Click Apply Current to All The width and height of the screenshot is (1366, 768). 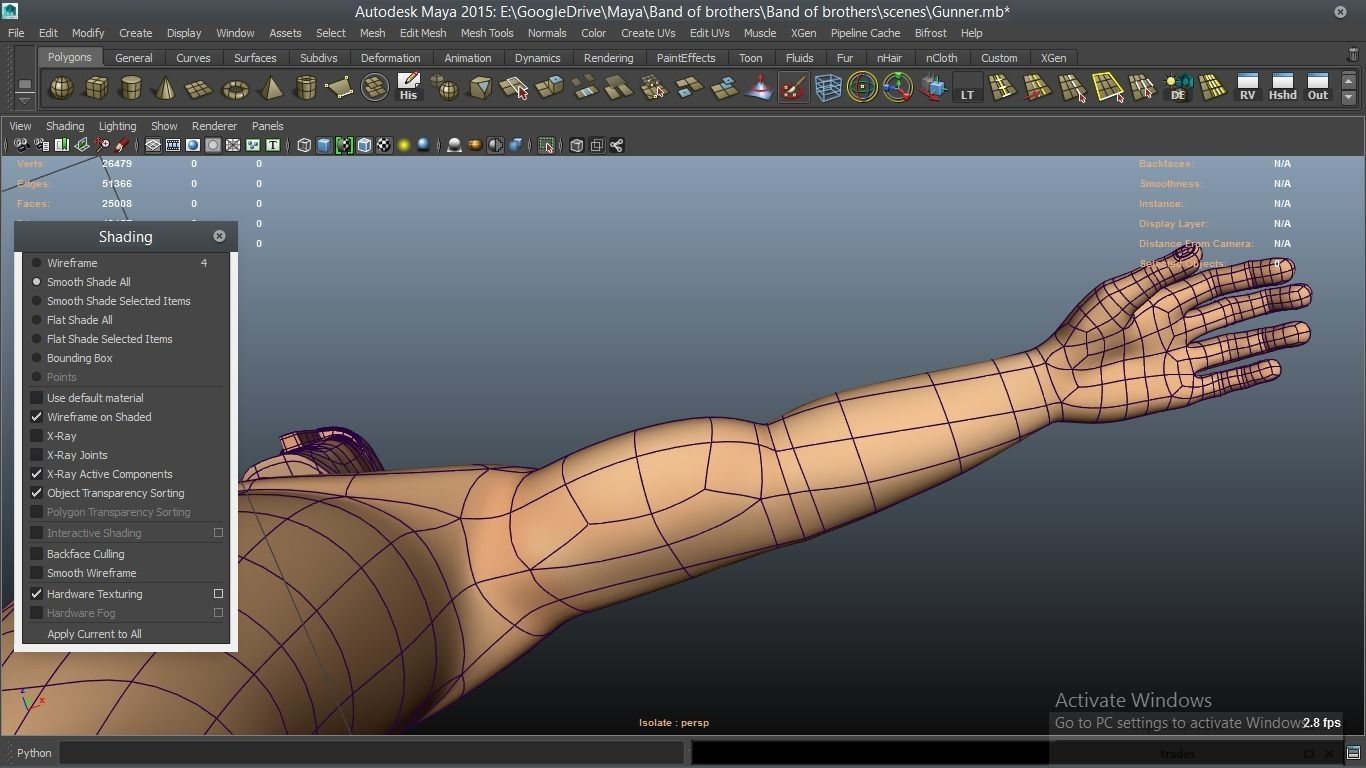(94, 634)
